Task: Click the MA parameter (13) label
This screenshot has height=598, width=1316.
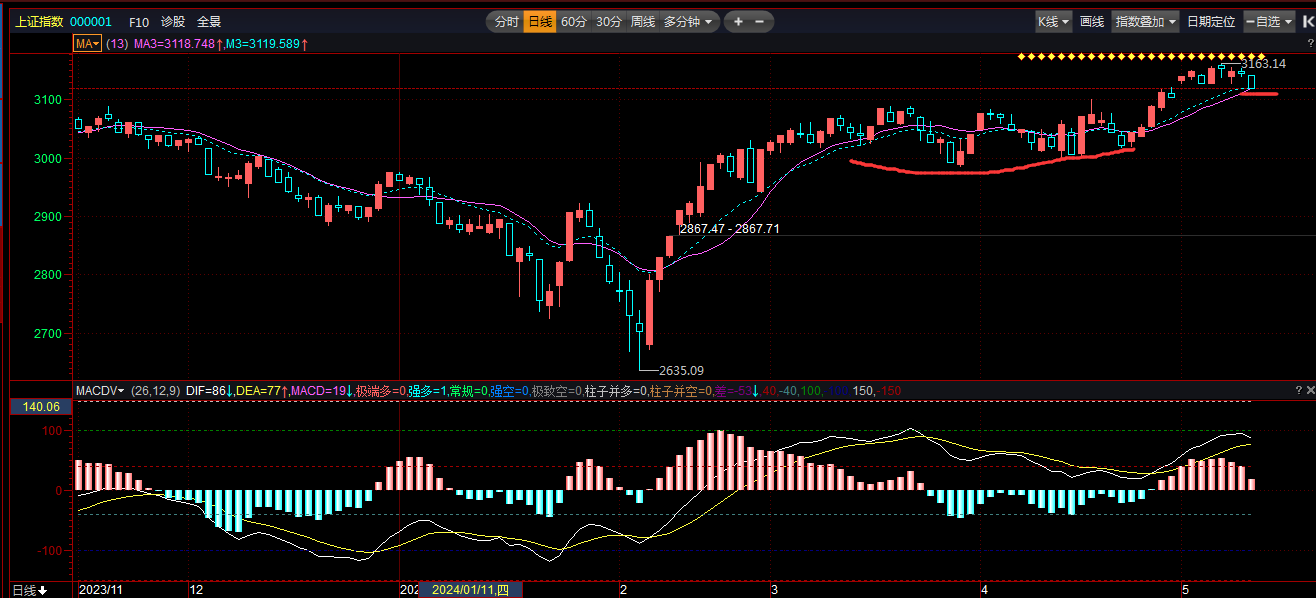Action: pyautogui.click(x=117, y=44)
